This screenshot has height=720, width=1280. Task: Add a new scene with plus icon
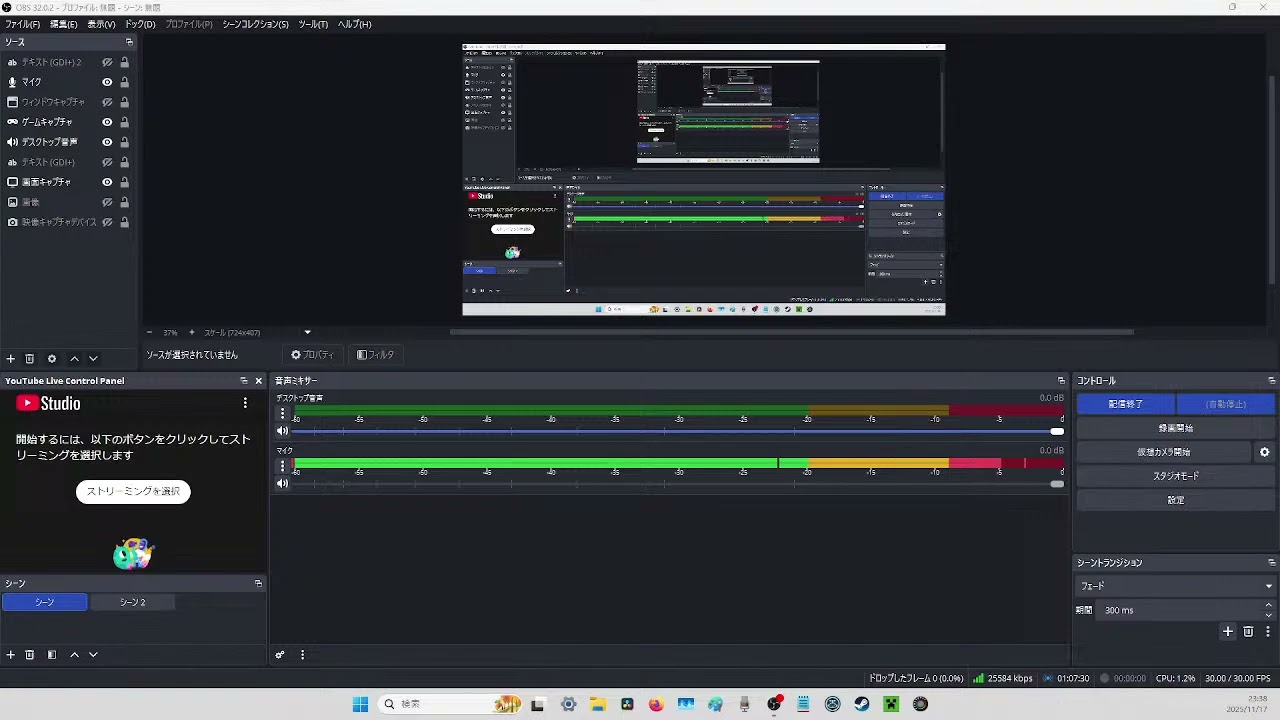point(11,655)
